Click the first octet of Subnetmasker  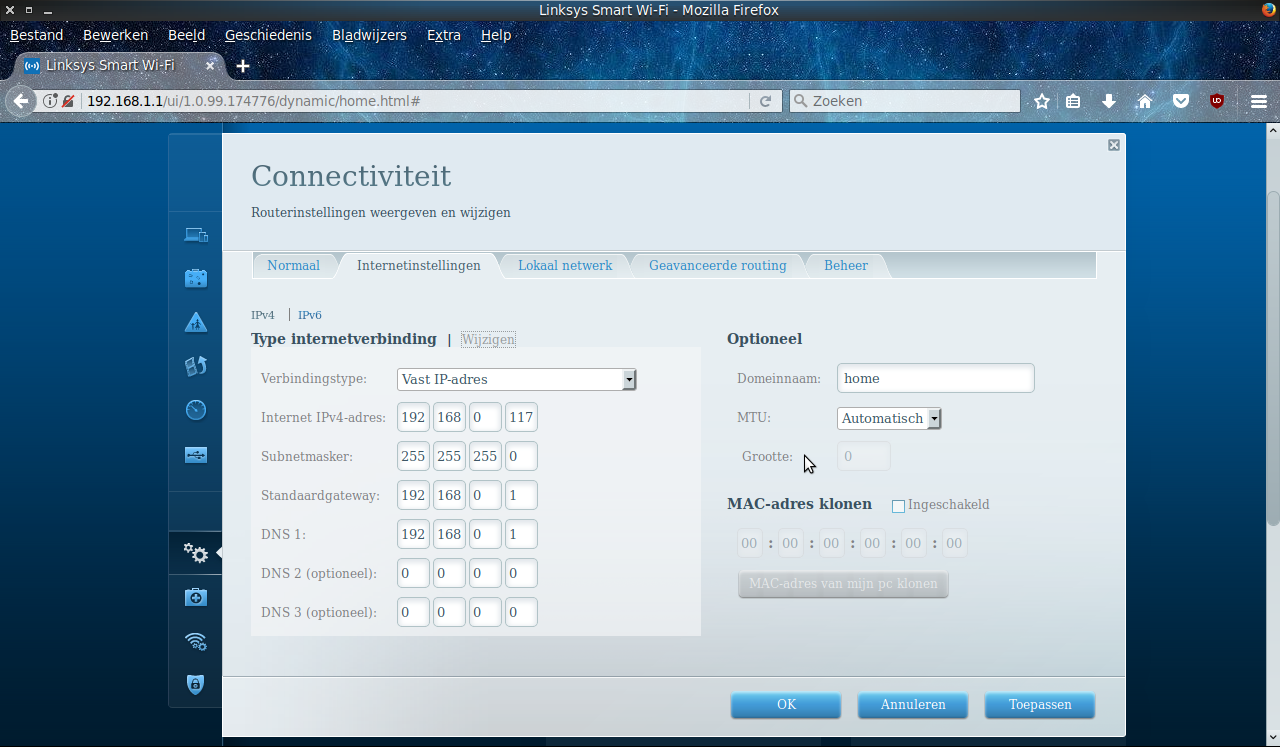coord(413,456)
